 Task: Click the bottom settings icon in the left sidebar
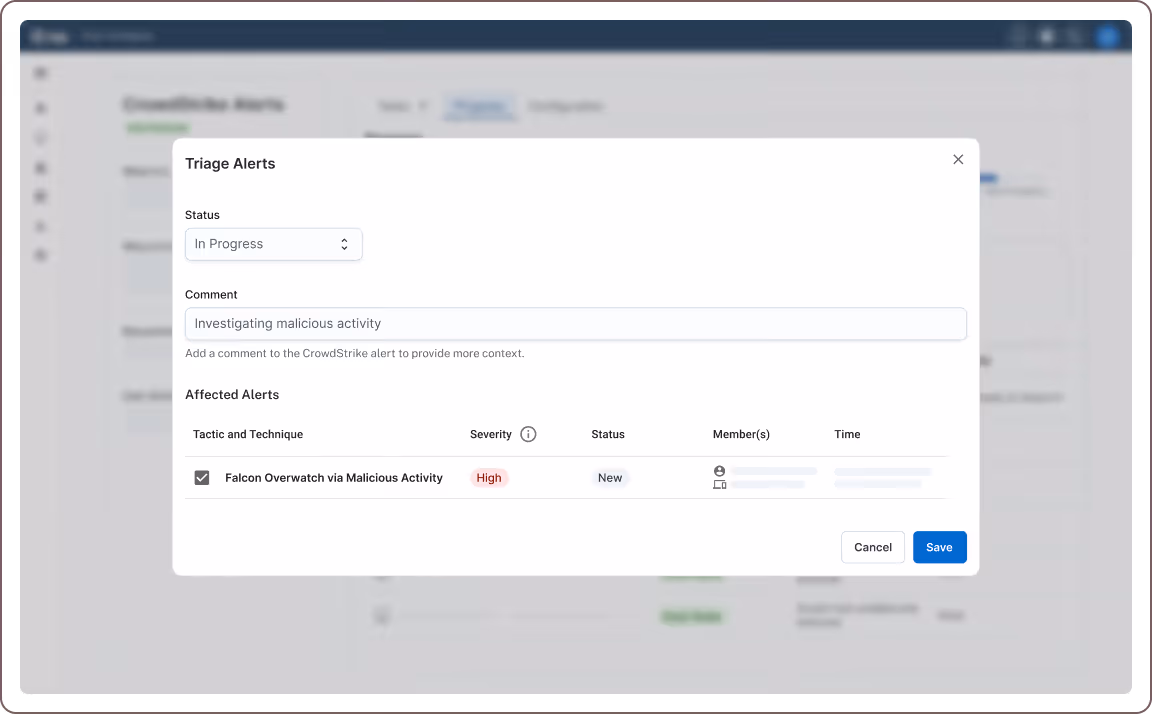click(40, 255)
